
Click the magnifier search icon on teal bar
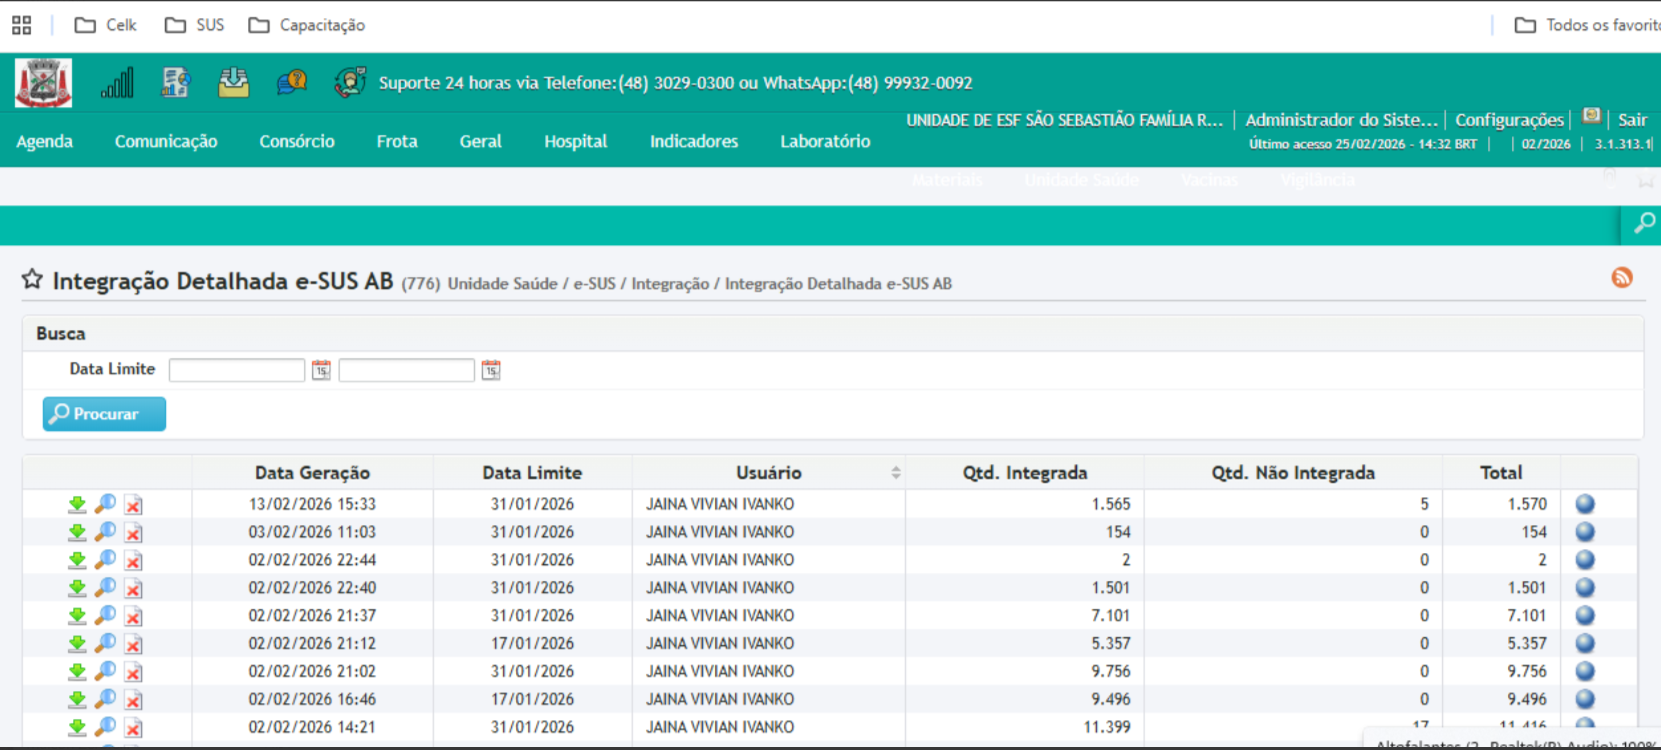(x=1643, y=224)
